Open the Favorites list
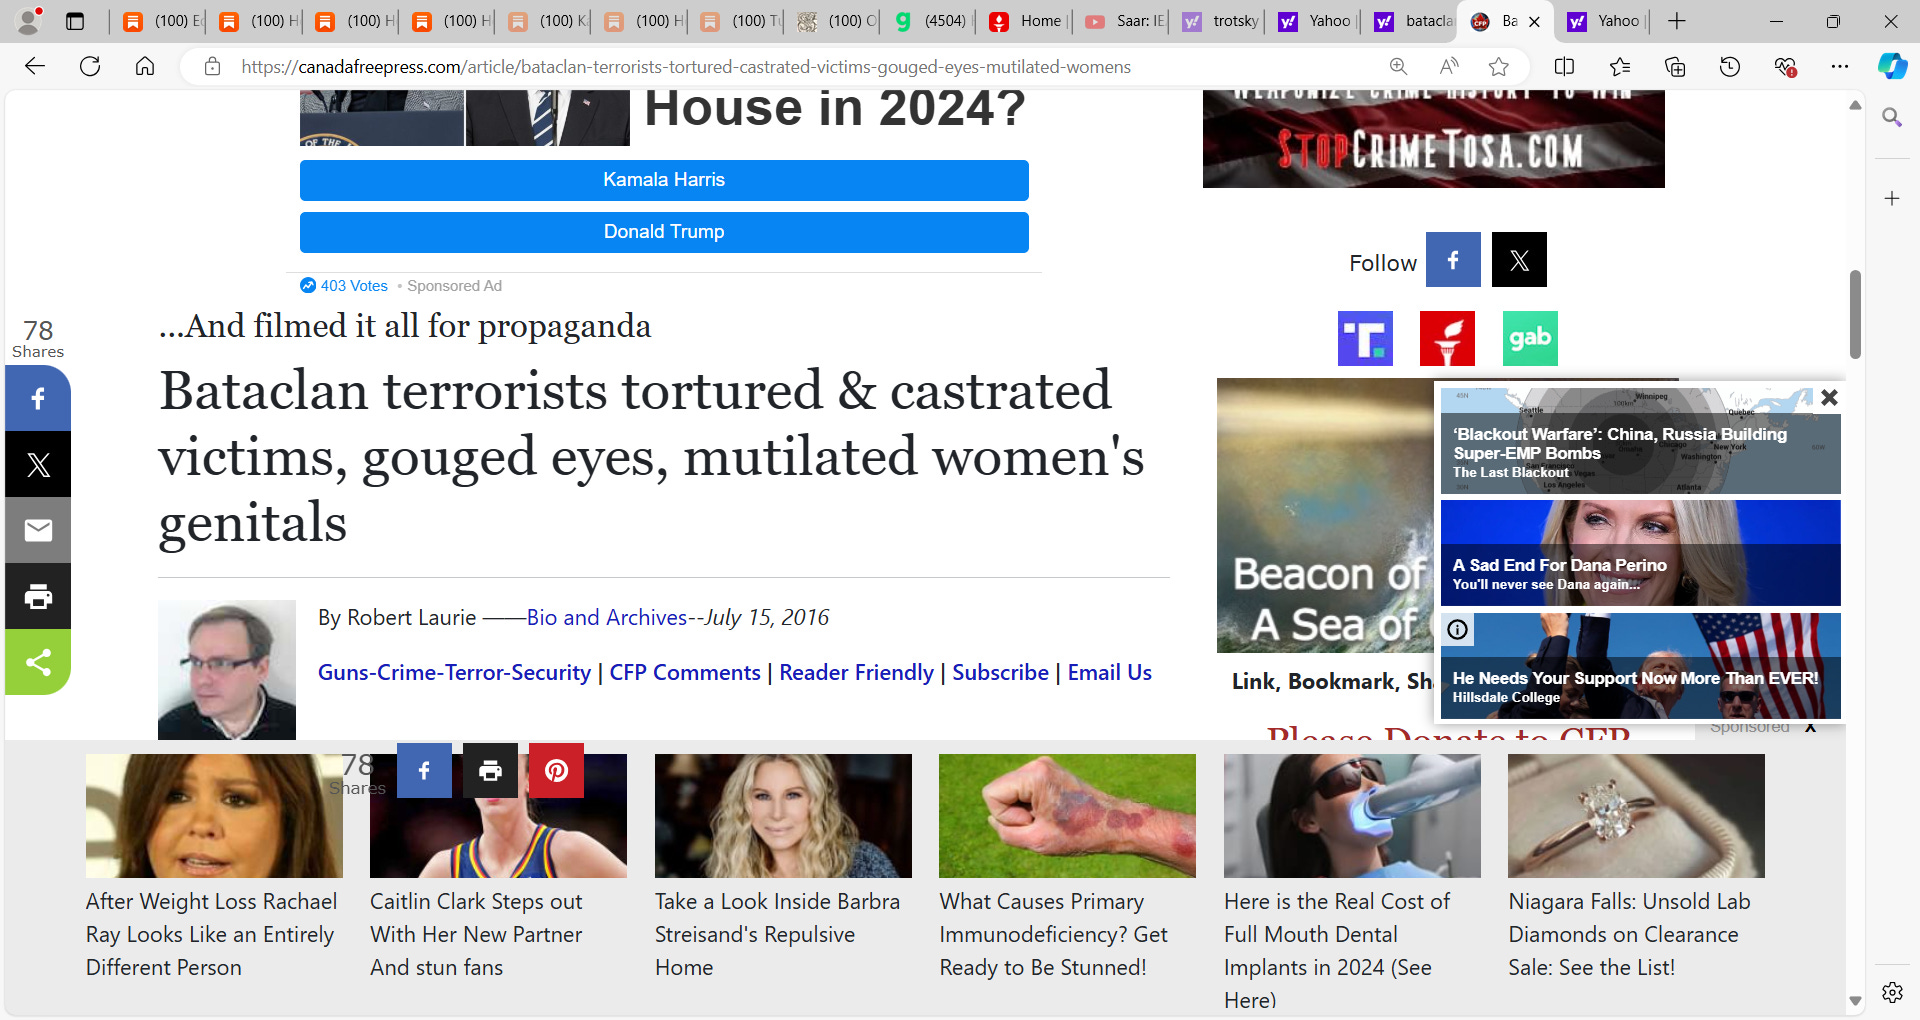Image resolution: width=1920 pixels, height=1020 pixels. (1620, 67)
